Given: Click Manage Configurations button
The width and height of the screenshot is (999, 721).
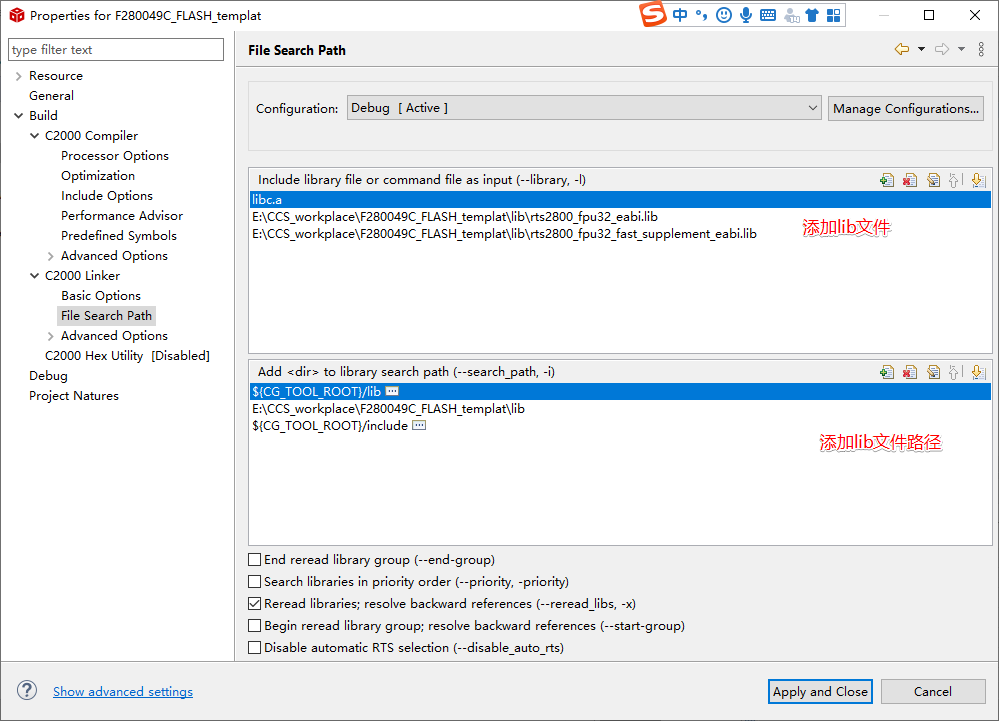Looking at the screenshot, I should (905, 108).
